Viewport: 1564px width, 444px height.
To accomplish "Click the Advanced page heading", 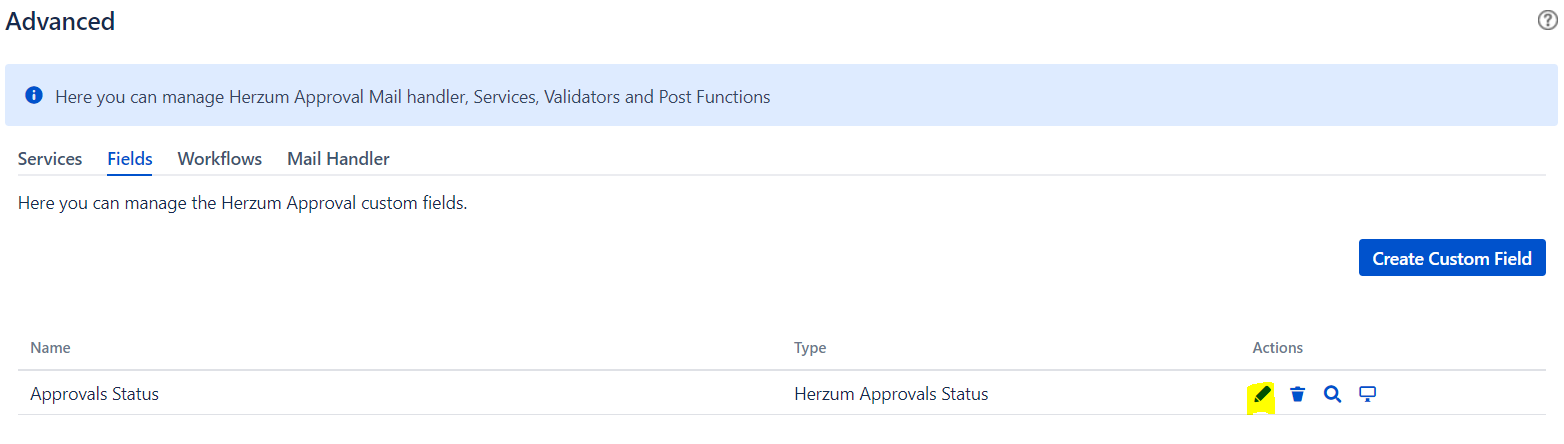I will click(60, 21).
